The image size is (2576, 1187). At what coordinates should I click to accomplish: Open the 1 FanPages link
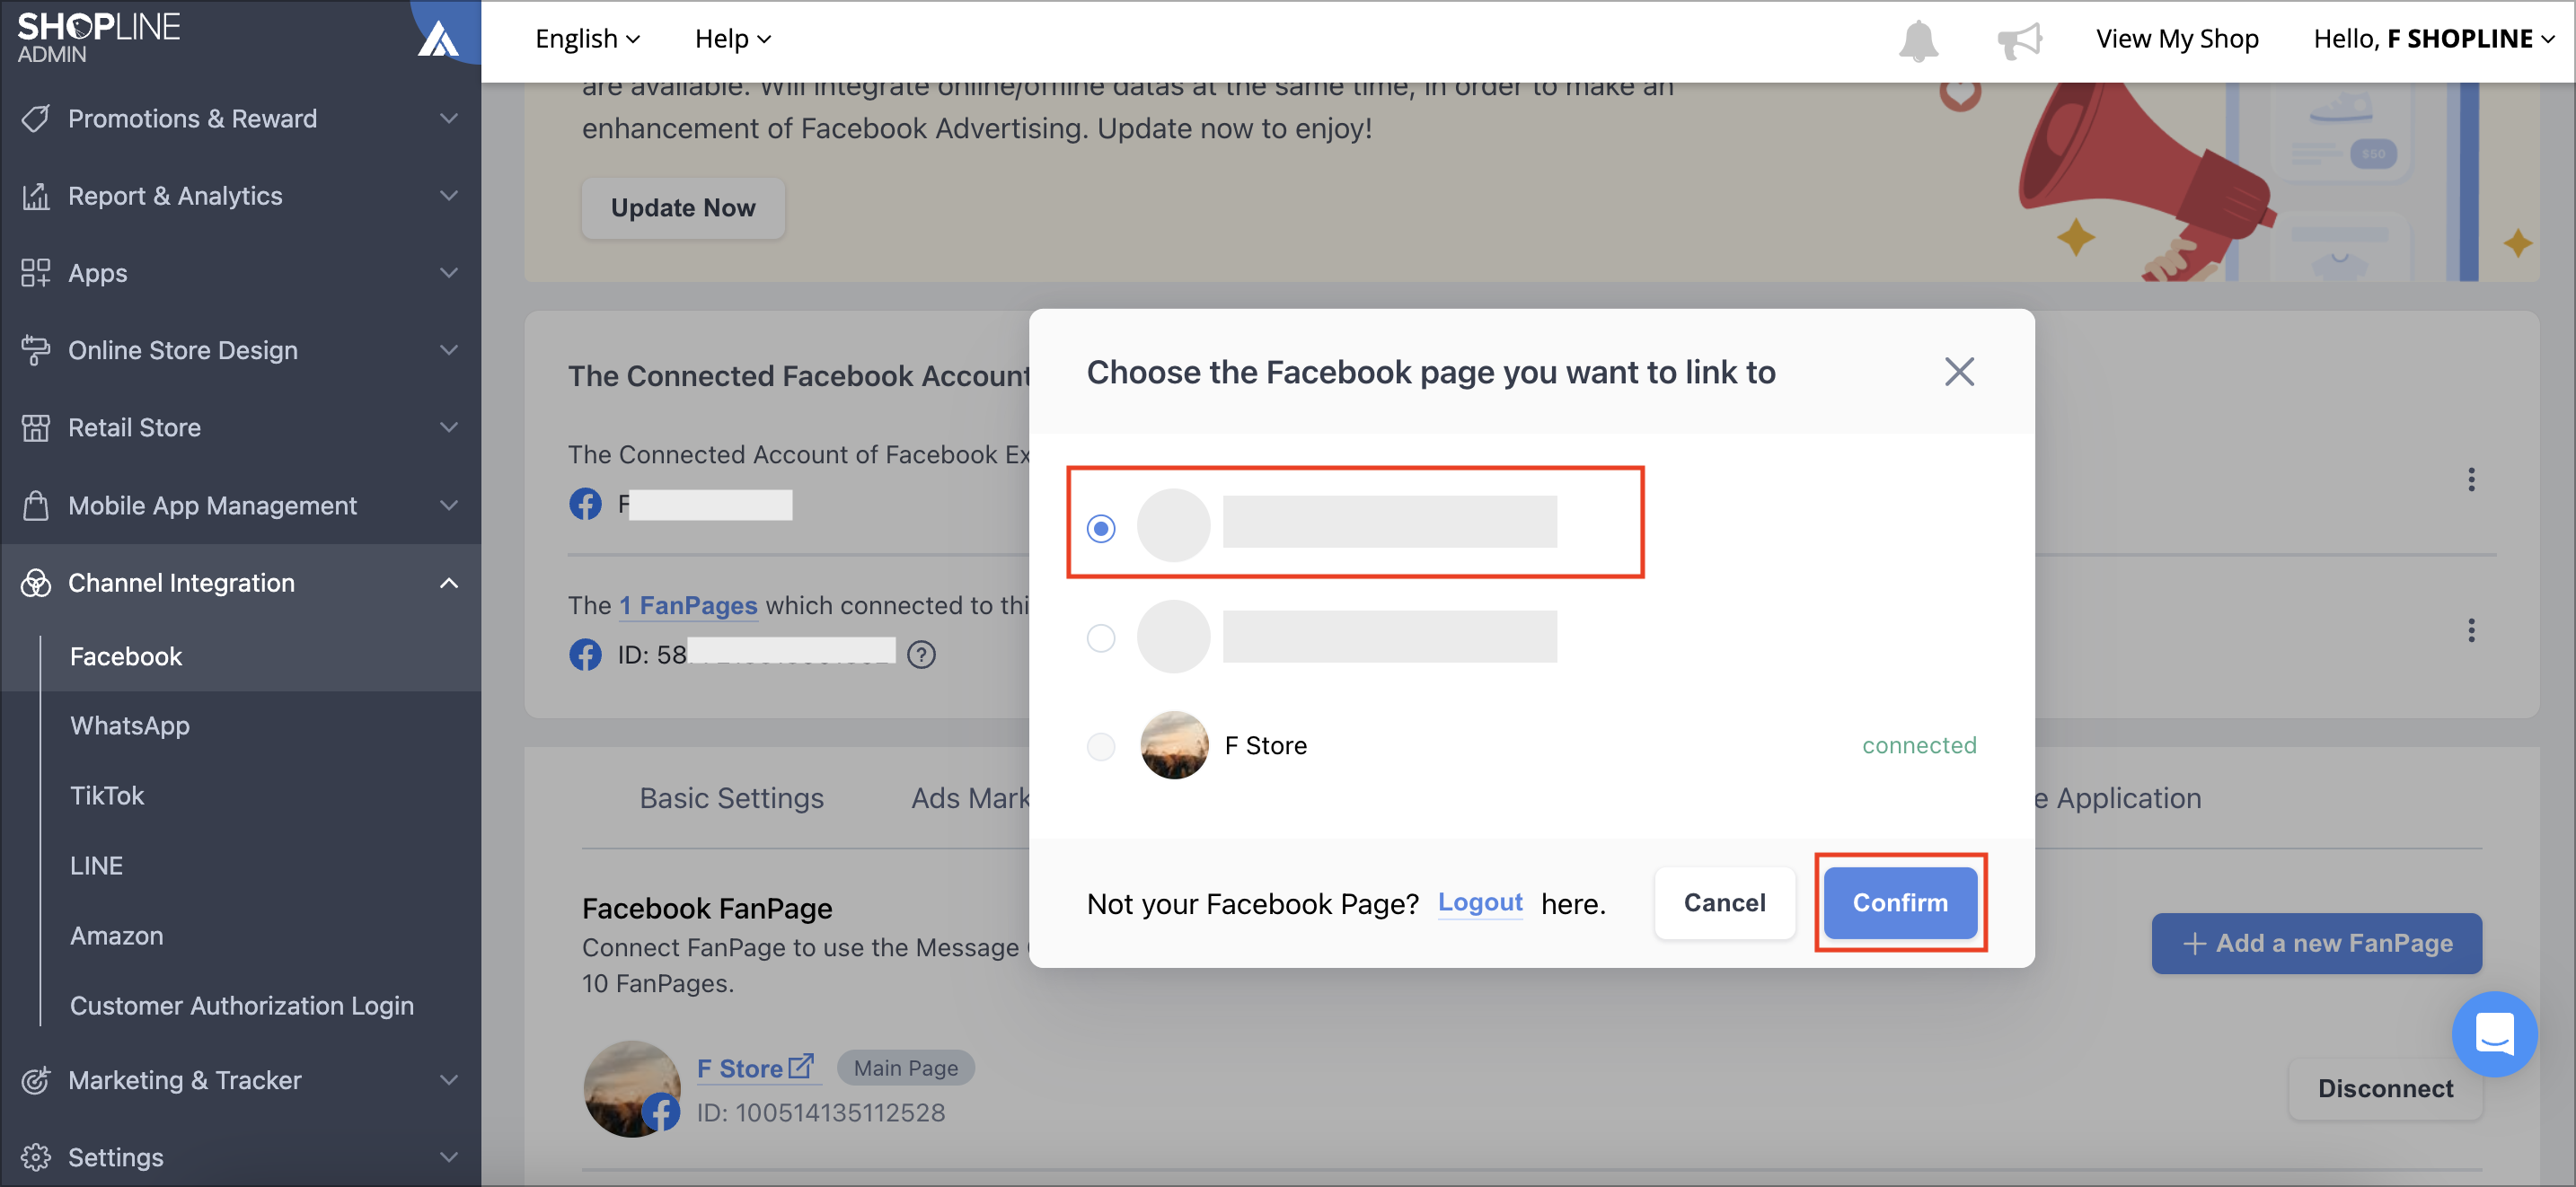(x=688, y=606)
